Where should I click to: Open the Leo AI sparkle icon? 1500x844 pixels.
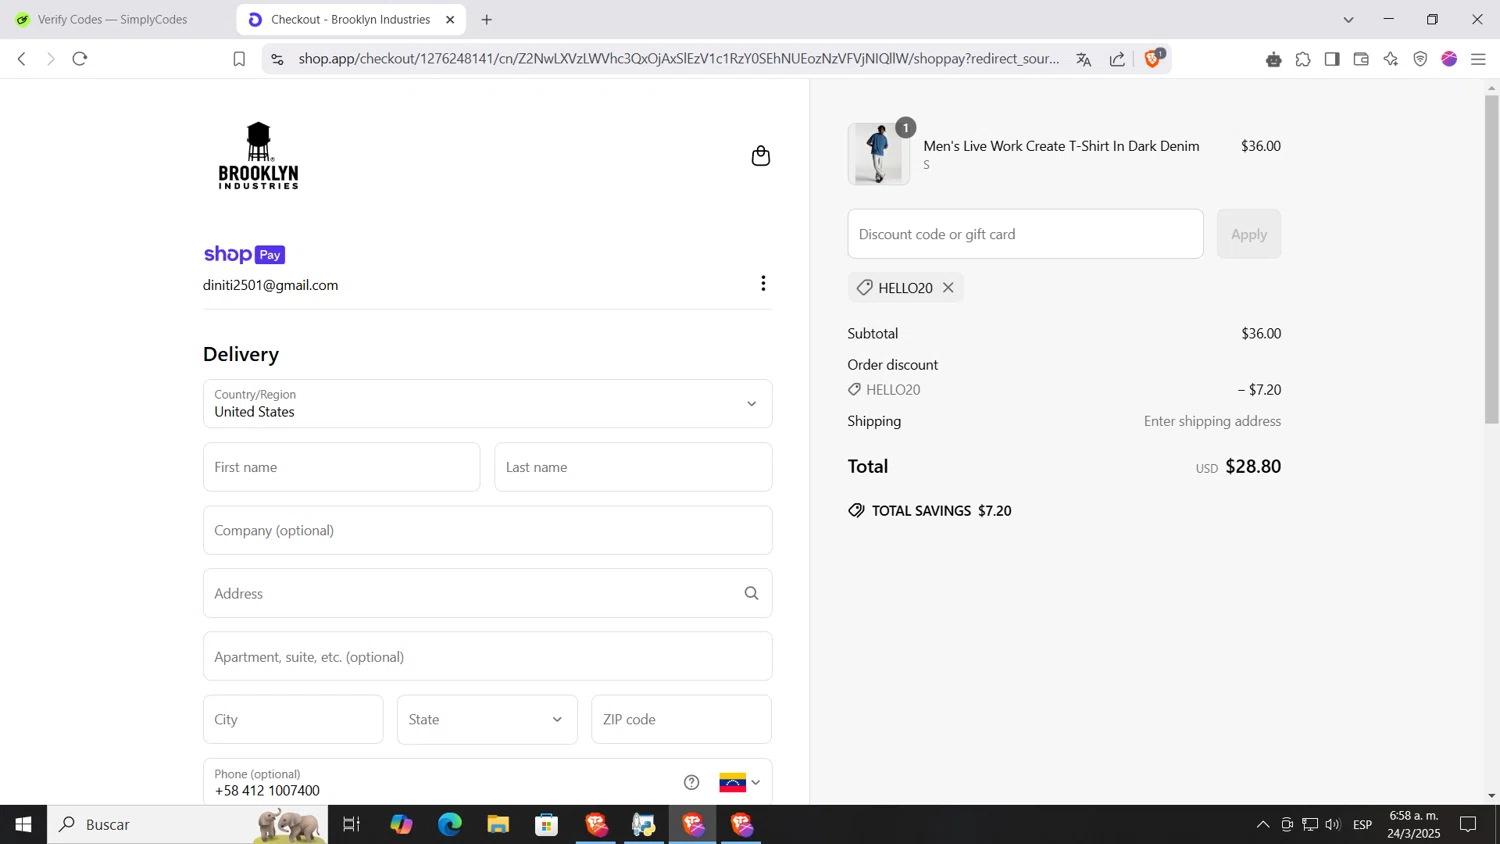[x=1391, y=59]
